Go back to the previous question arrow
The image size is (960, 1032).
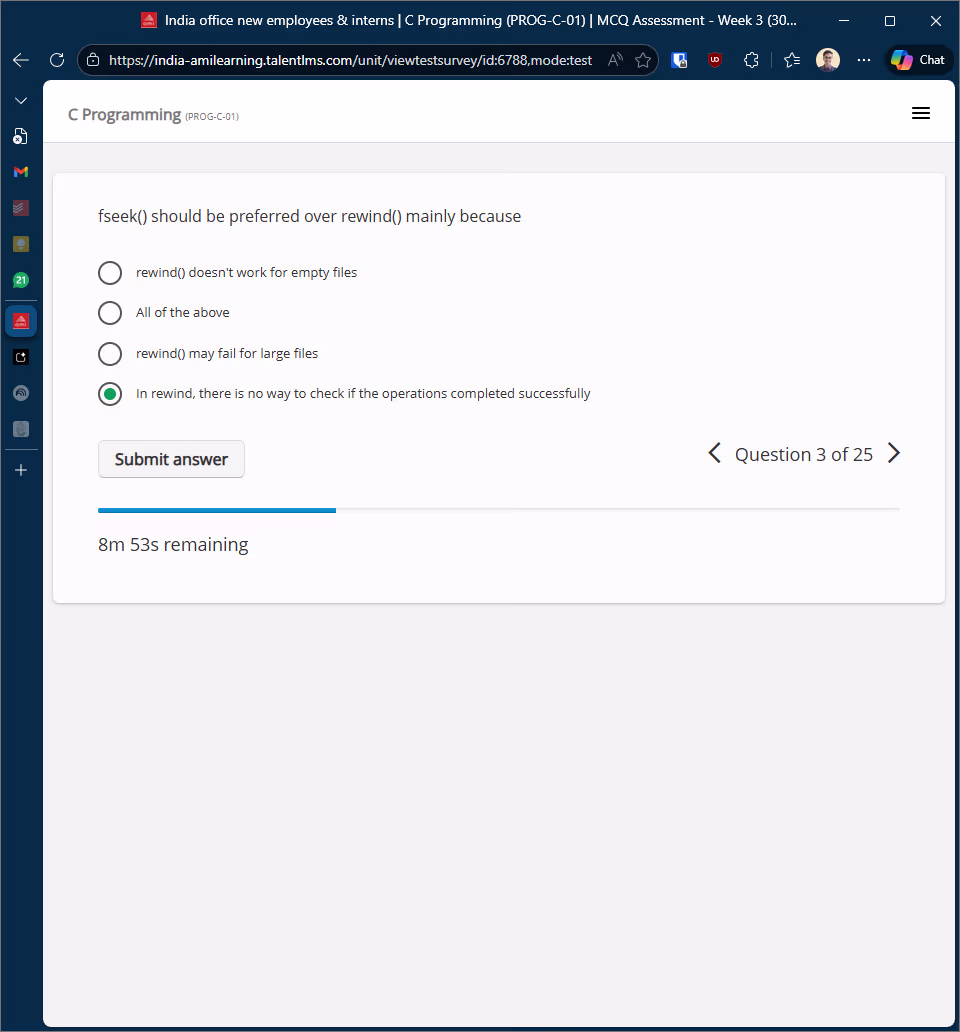click(714, 454)
